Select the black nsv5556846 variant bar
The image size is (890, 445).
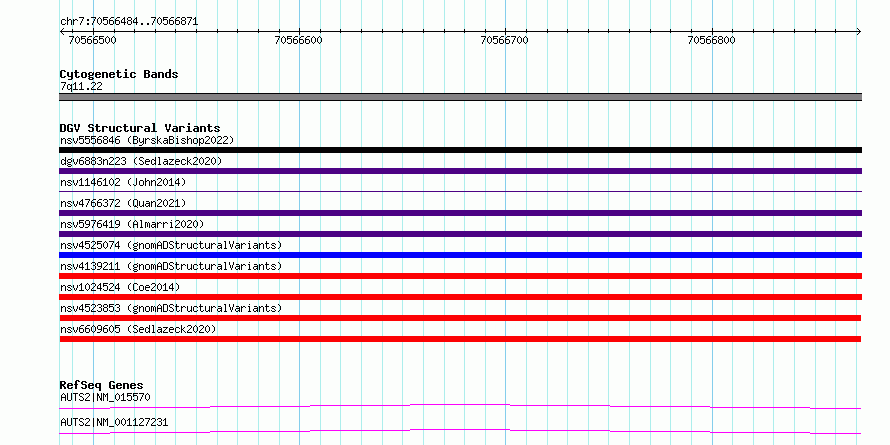coord(460,150)
